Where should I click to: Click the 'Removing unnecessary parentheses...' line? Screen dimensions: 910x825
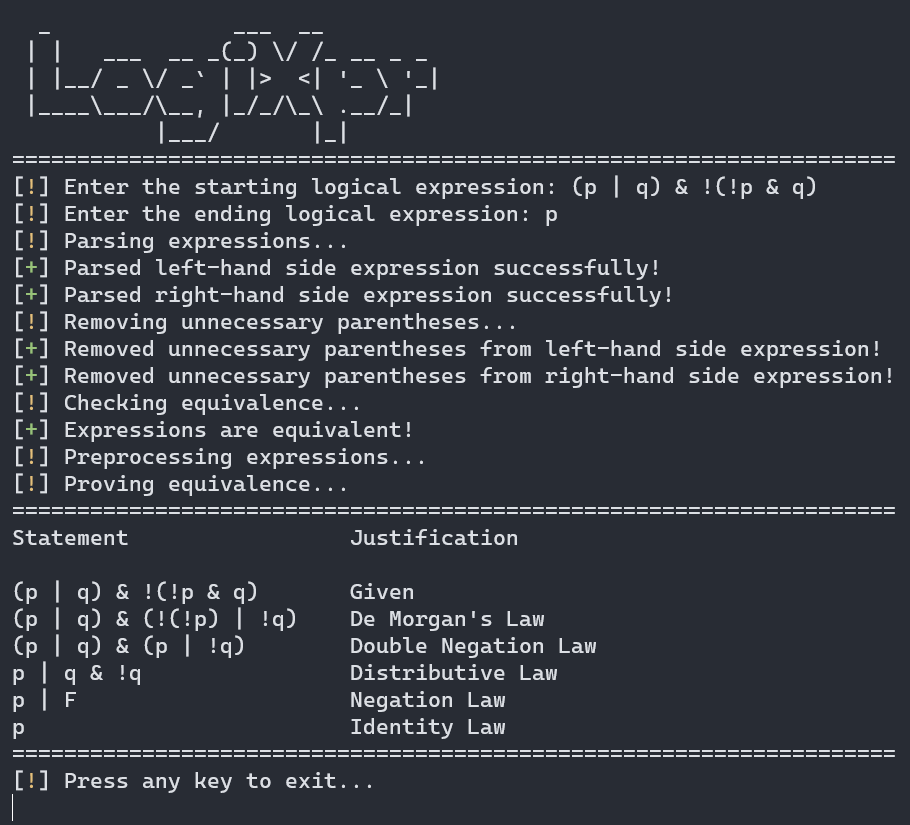tap(265, 323)
